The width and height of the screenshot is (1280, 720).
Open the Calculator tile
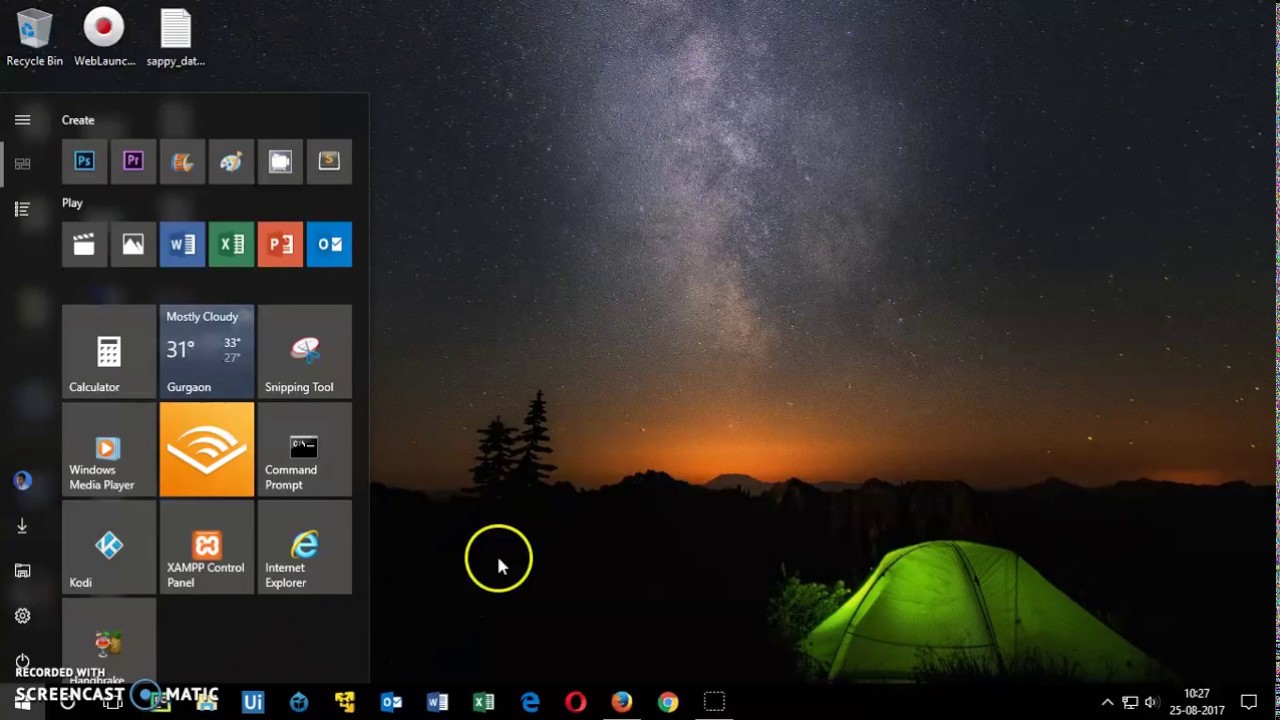click(108, 352)
